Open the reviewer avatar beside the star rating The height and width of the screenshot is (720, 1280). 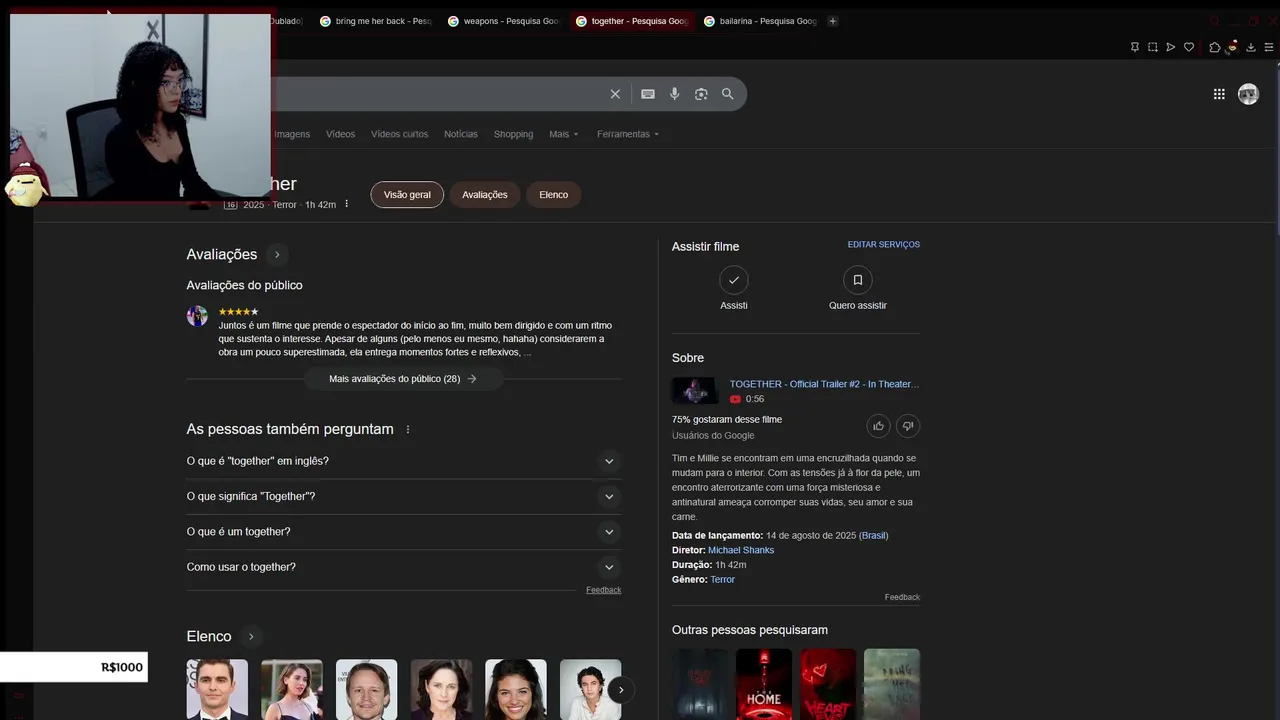pyautogui.click(x=197, y=316)
